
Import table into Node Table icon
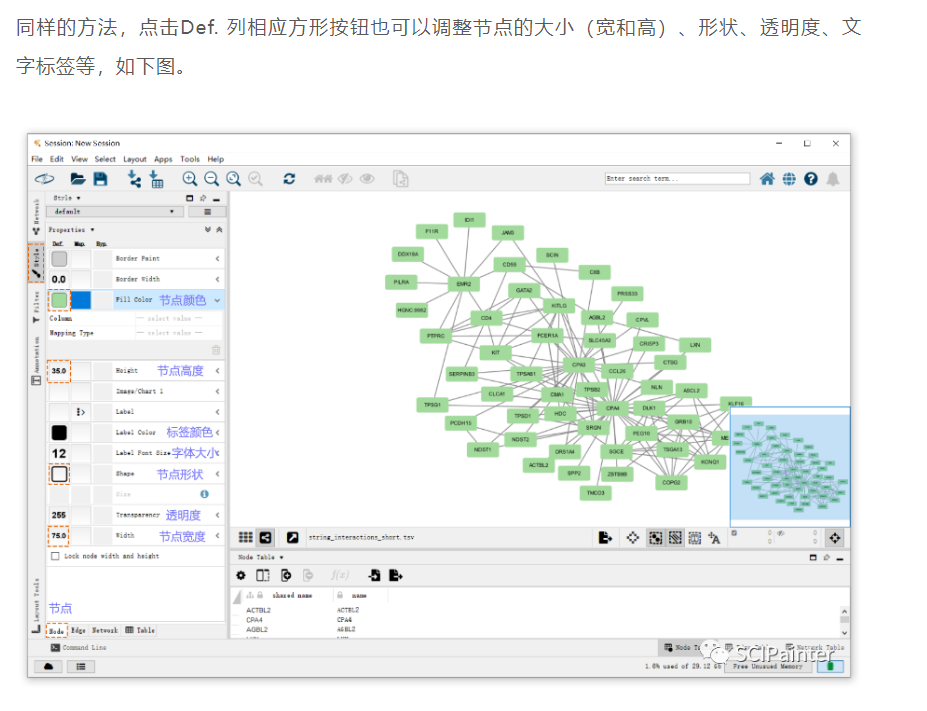tap(374, 575)
